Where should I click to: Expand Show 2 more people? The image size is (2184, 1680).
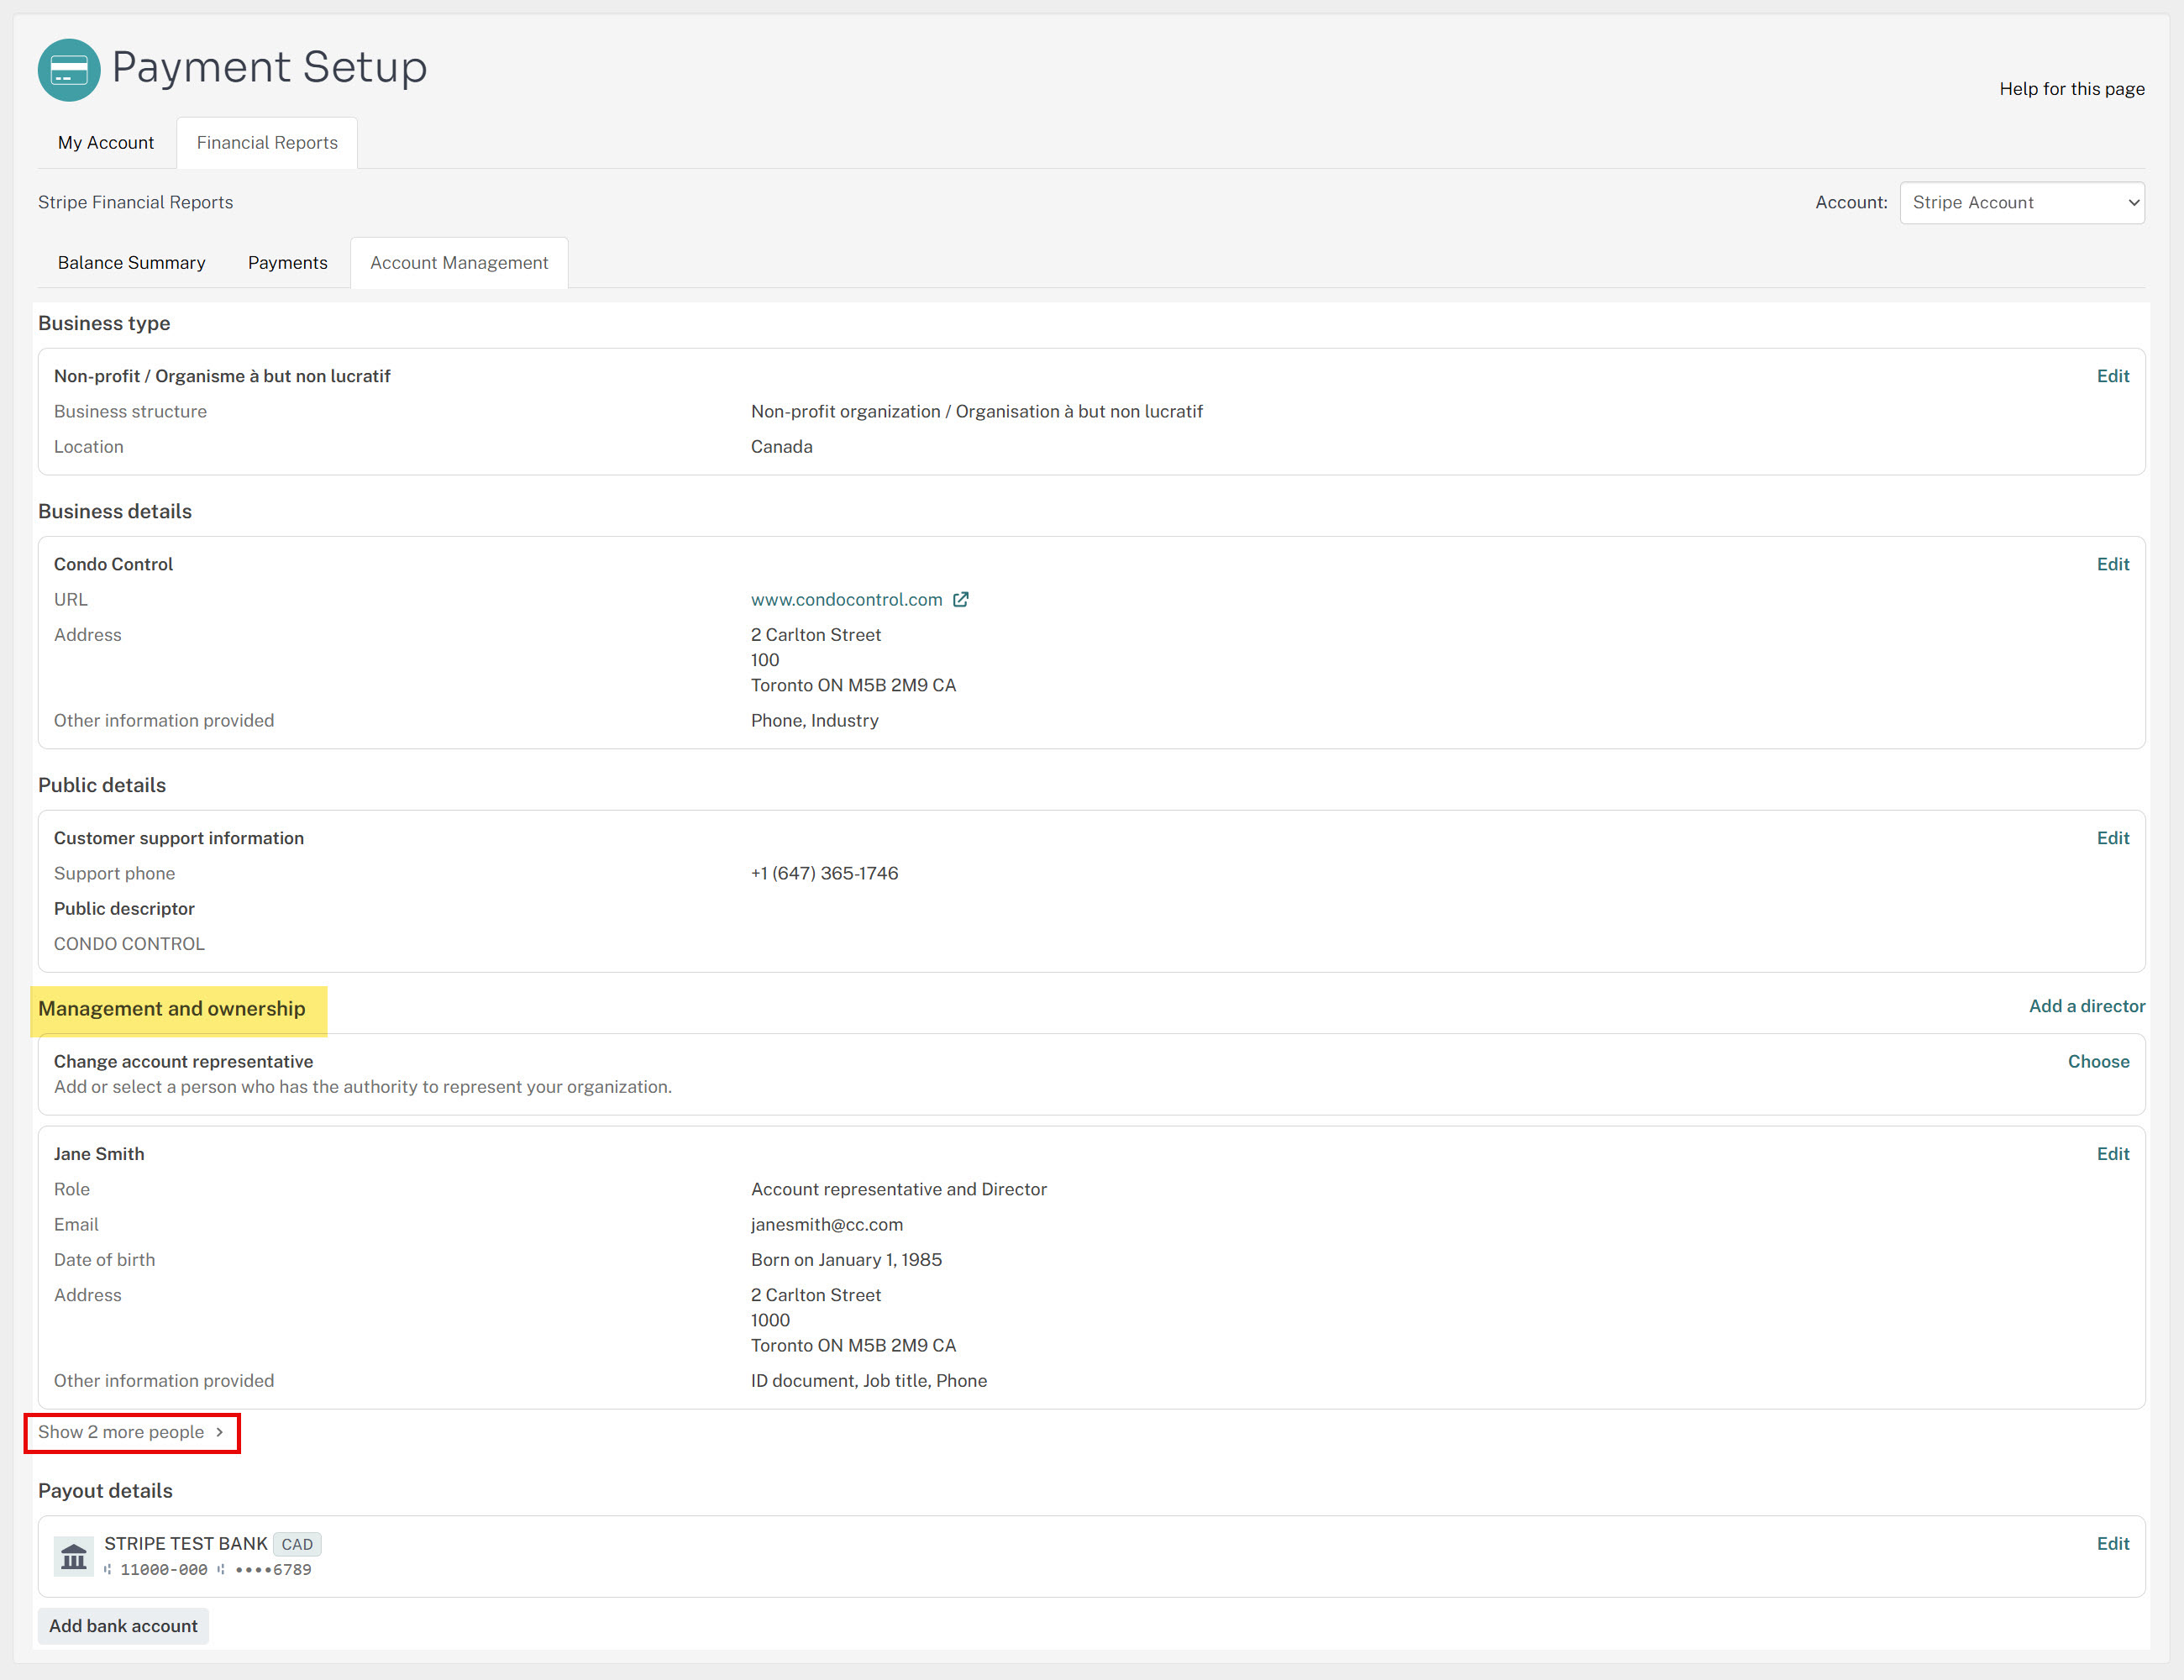(132, 1433)
